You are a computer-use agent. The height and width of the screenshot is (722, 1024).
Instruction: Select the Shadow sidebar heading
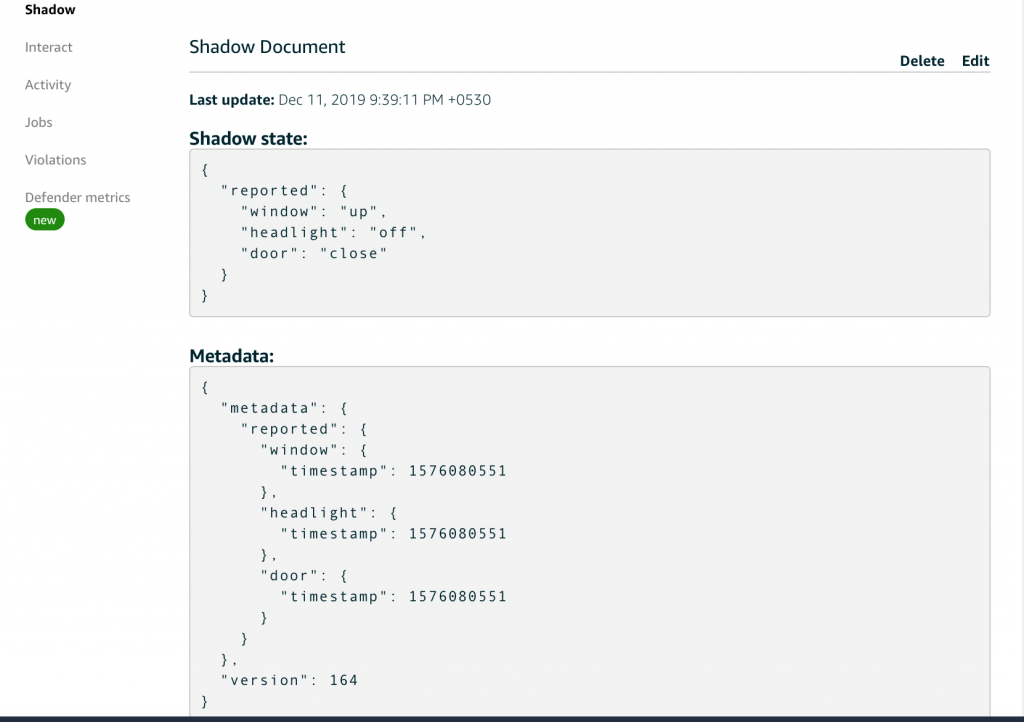coord(49,9)
